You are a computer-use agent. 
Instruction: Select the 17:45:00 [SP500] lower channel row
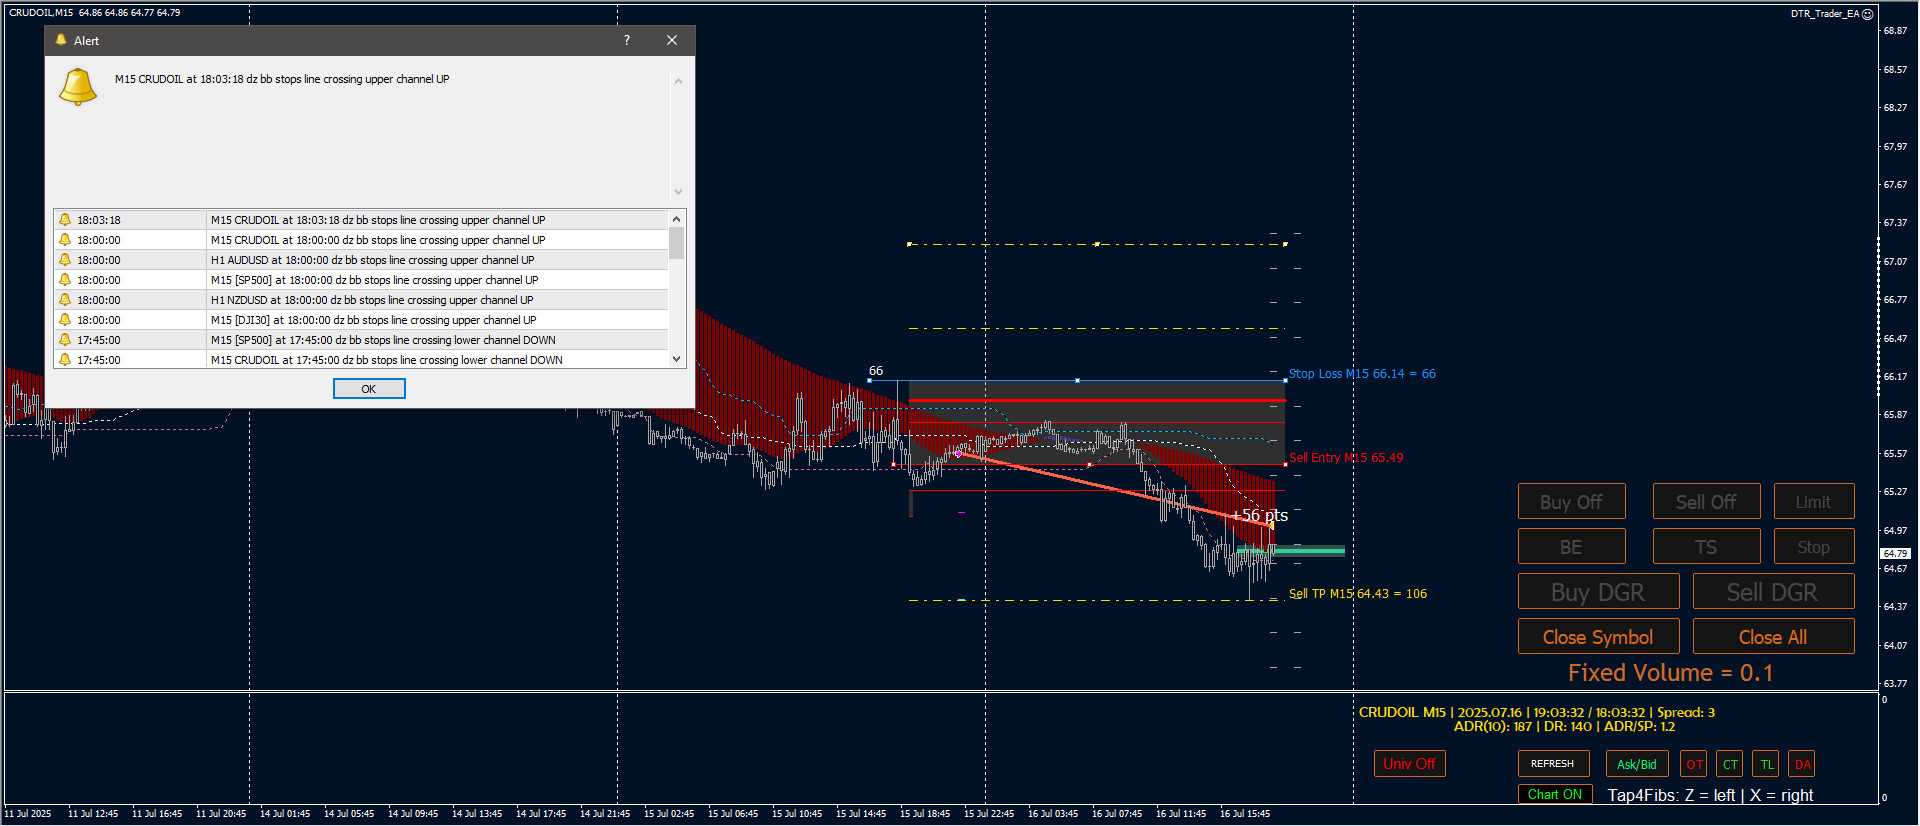[x=361, y=340]
